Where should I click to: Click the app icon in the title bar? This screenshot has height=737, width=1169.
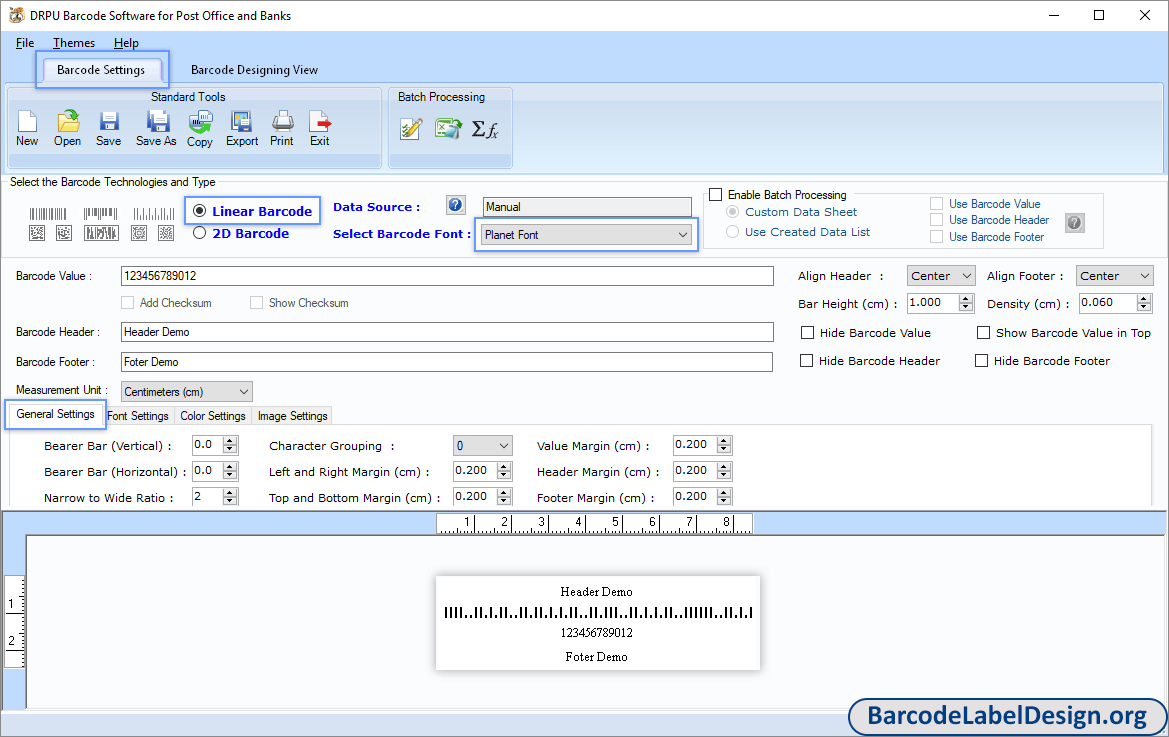click(x=16, y=15)
